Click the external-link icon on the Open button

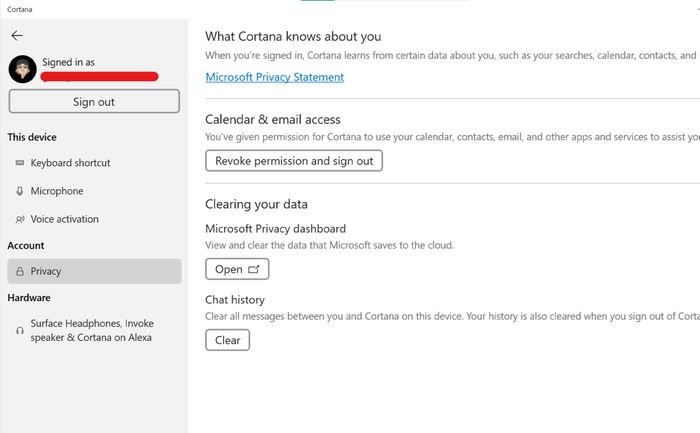click(253, 269)
